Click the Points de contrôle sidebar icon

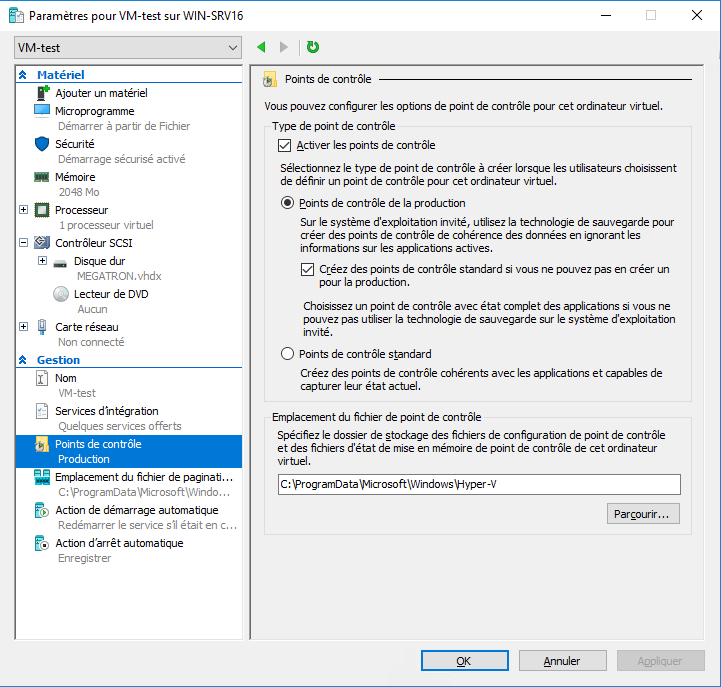pyautogui.click(x=42, y=444)
